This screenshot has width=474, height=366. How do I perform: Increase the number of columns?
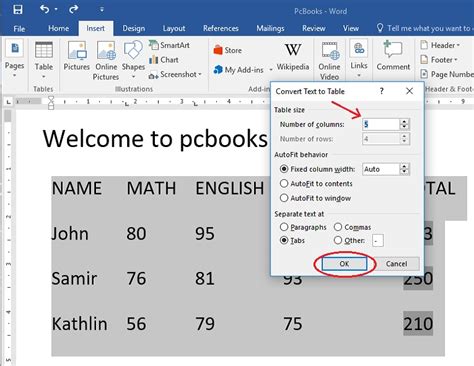coord(404,122)
